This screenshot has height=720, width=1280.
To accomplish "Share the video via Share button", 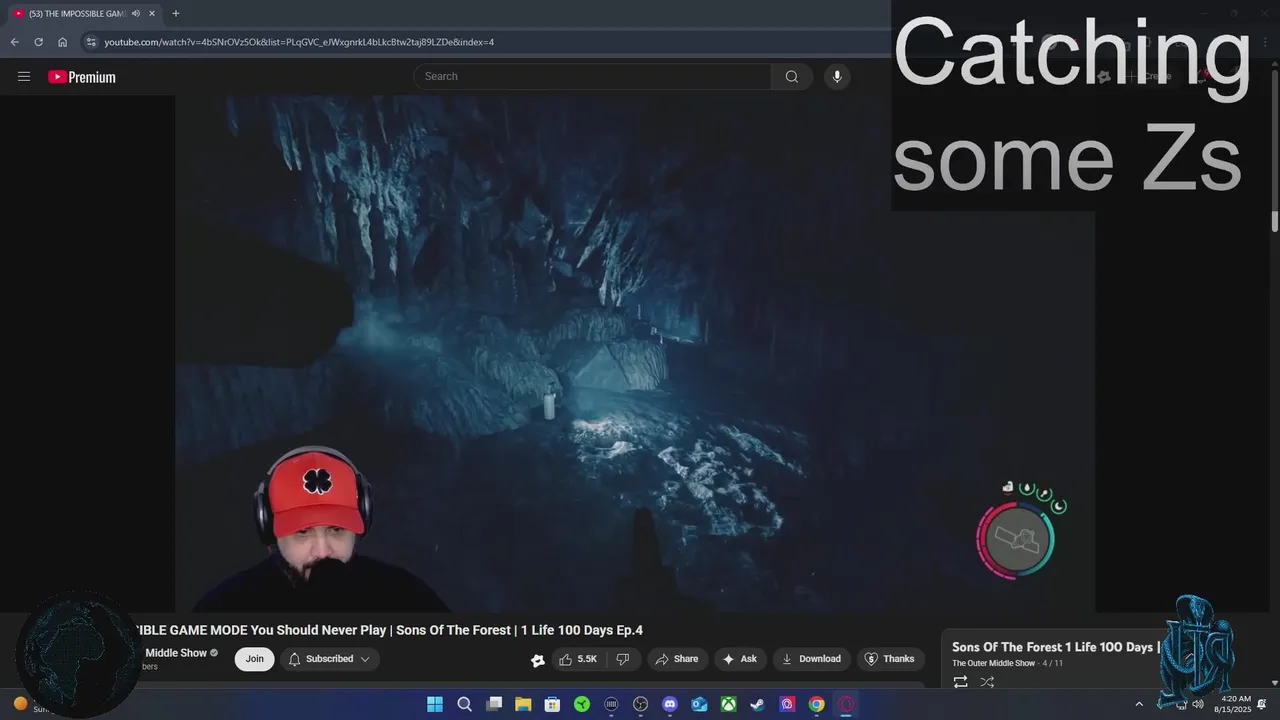I will pos(676,659).
